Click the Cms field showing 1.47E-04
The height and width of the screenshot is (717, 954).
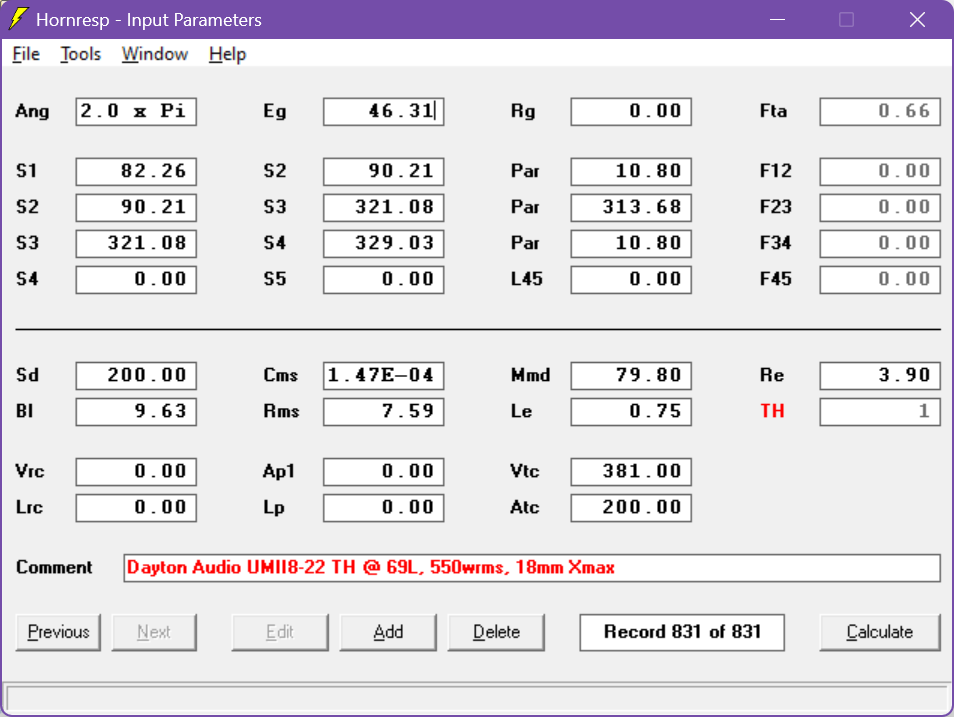click(x=384, y=376)
